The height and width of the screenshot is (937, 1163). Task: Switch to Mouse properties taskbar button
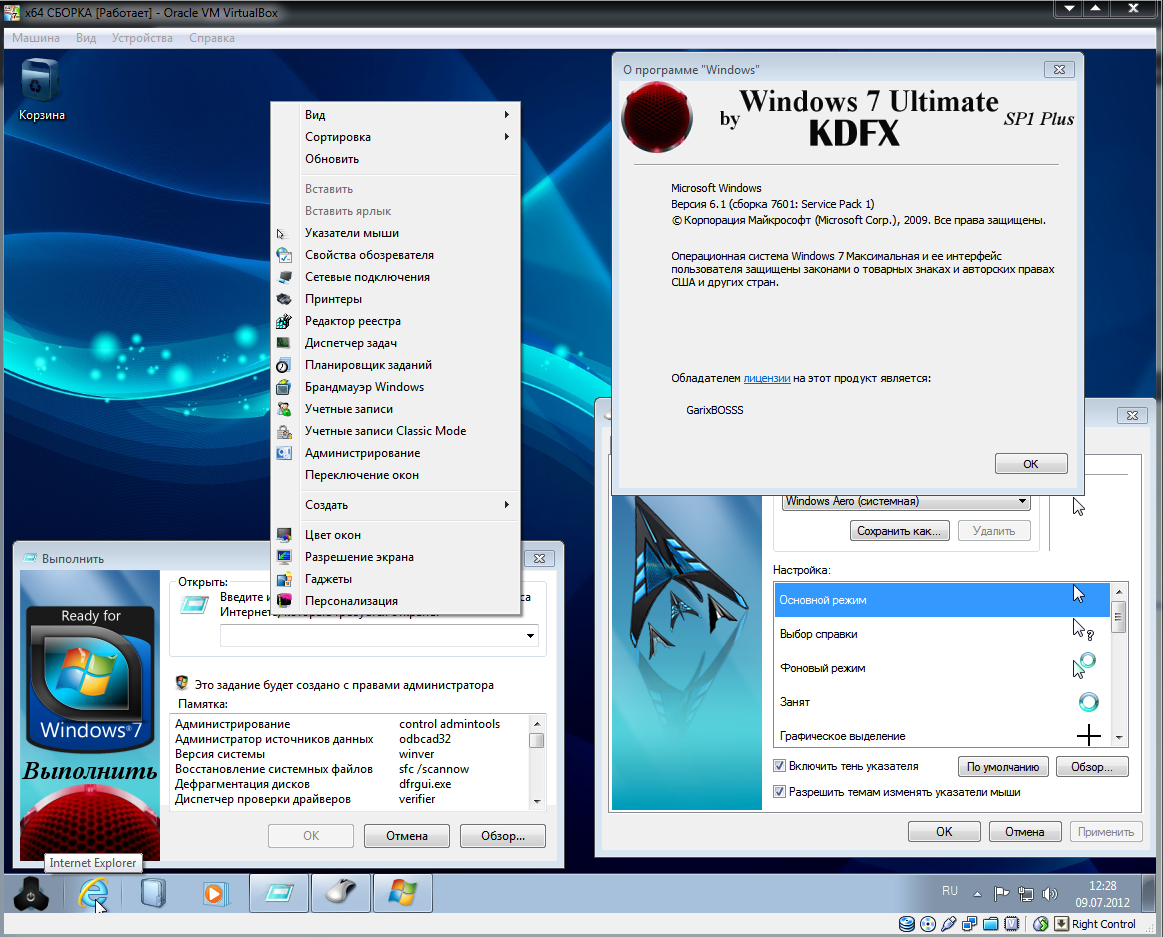(341, 892)
